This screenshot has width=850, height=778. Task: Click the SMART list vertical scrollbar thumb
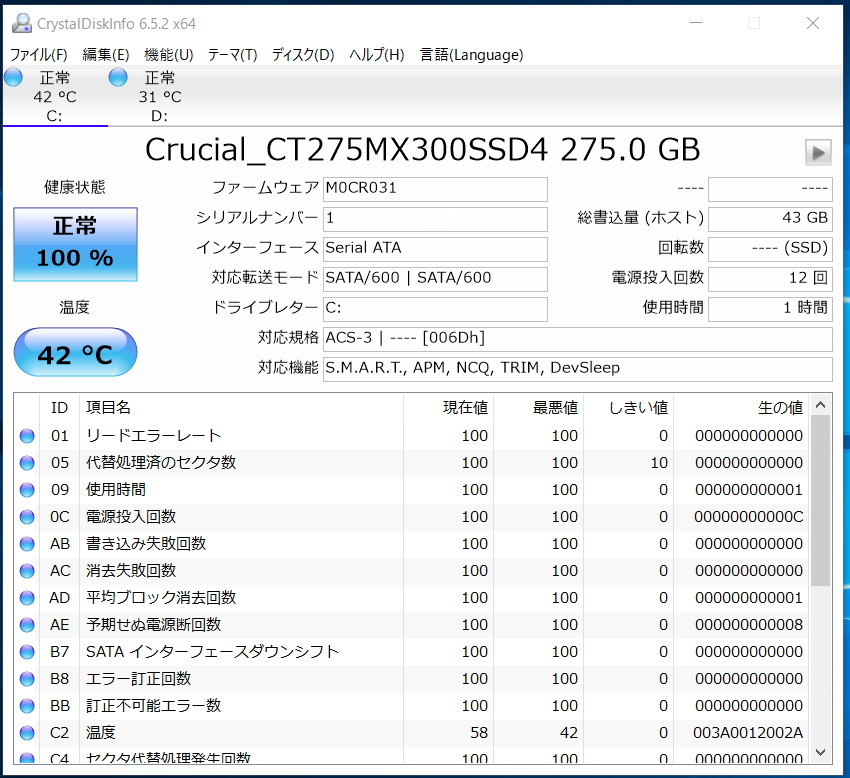(x=821, y=500)
